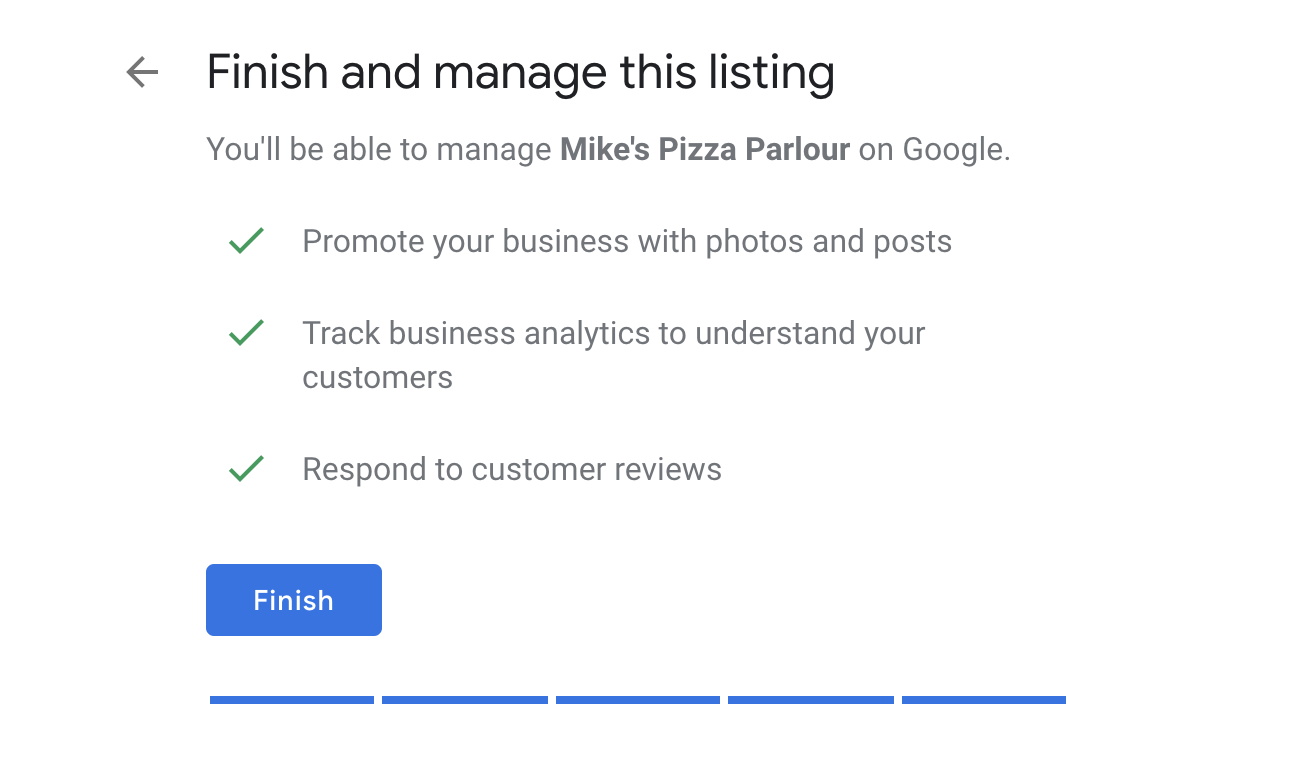1300x766 pixels.
Task: Click the words "on Google." in subtitle
Action: (934, 150)
